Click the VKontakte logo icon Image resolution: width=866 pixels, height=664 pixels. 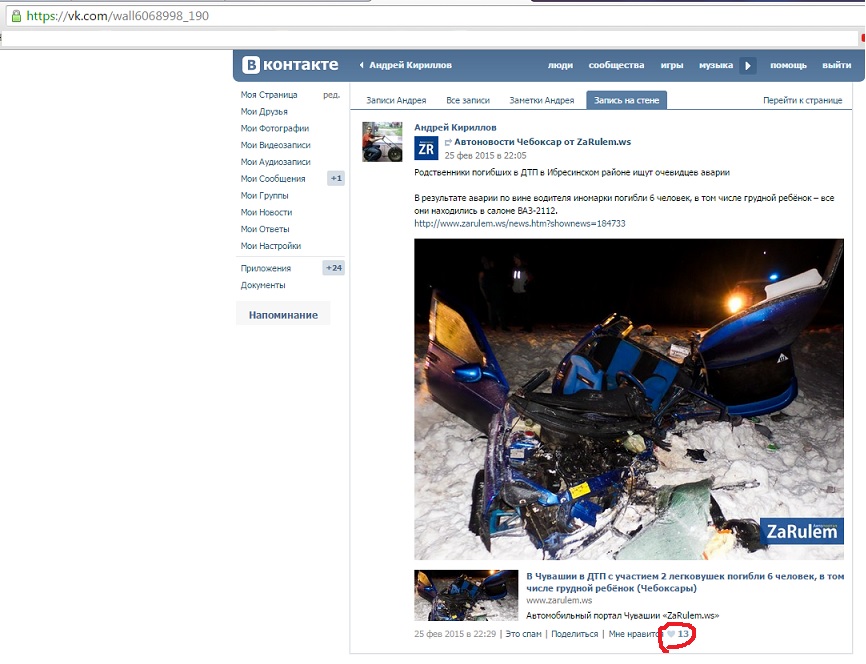point(251,65)
